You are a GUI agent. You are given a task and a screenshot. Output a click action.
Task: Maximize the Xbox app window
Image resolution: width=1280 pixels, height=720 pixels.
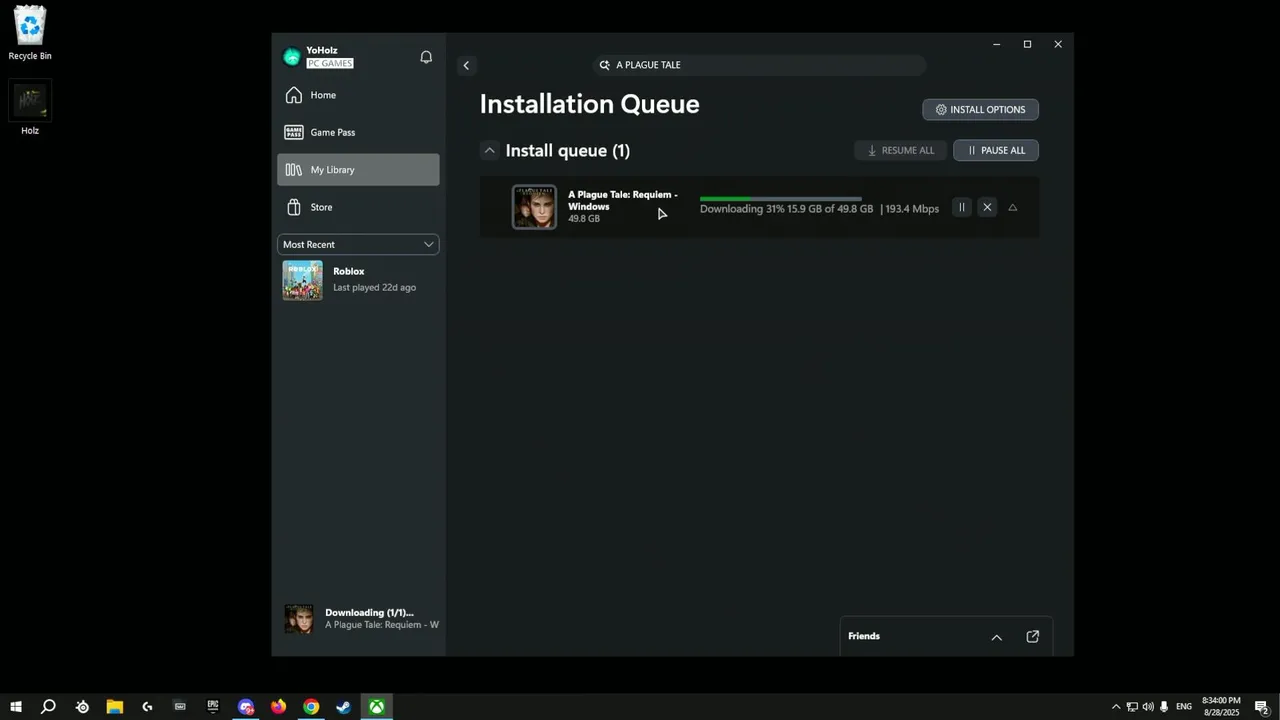click(1027, 44)
